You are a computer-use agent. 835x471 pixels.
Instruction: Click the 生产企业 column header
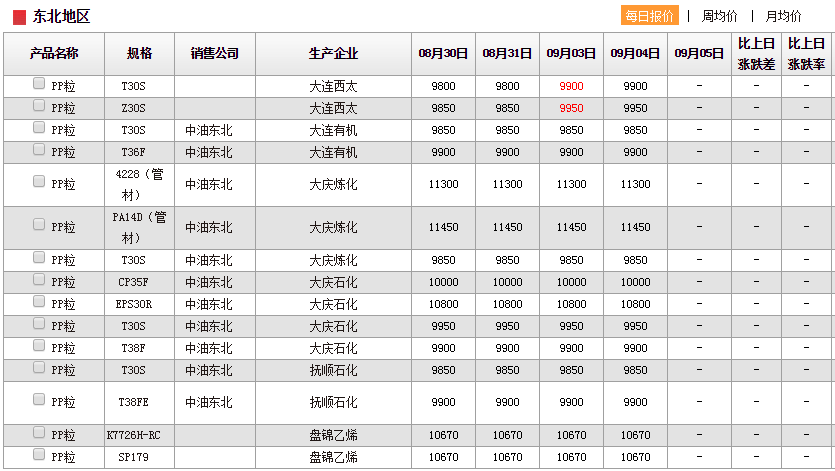(333, 54)
